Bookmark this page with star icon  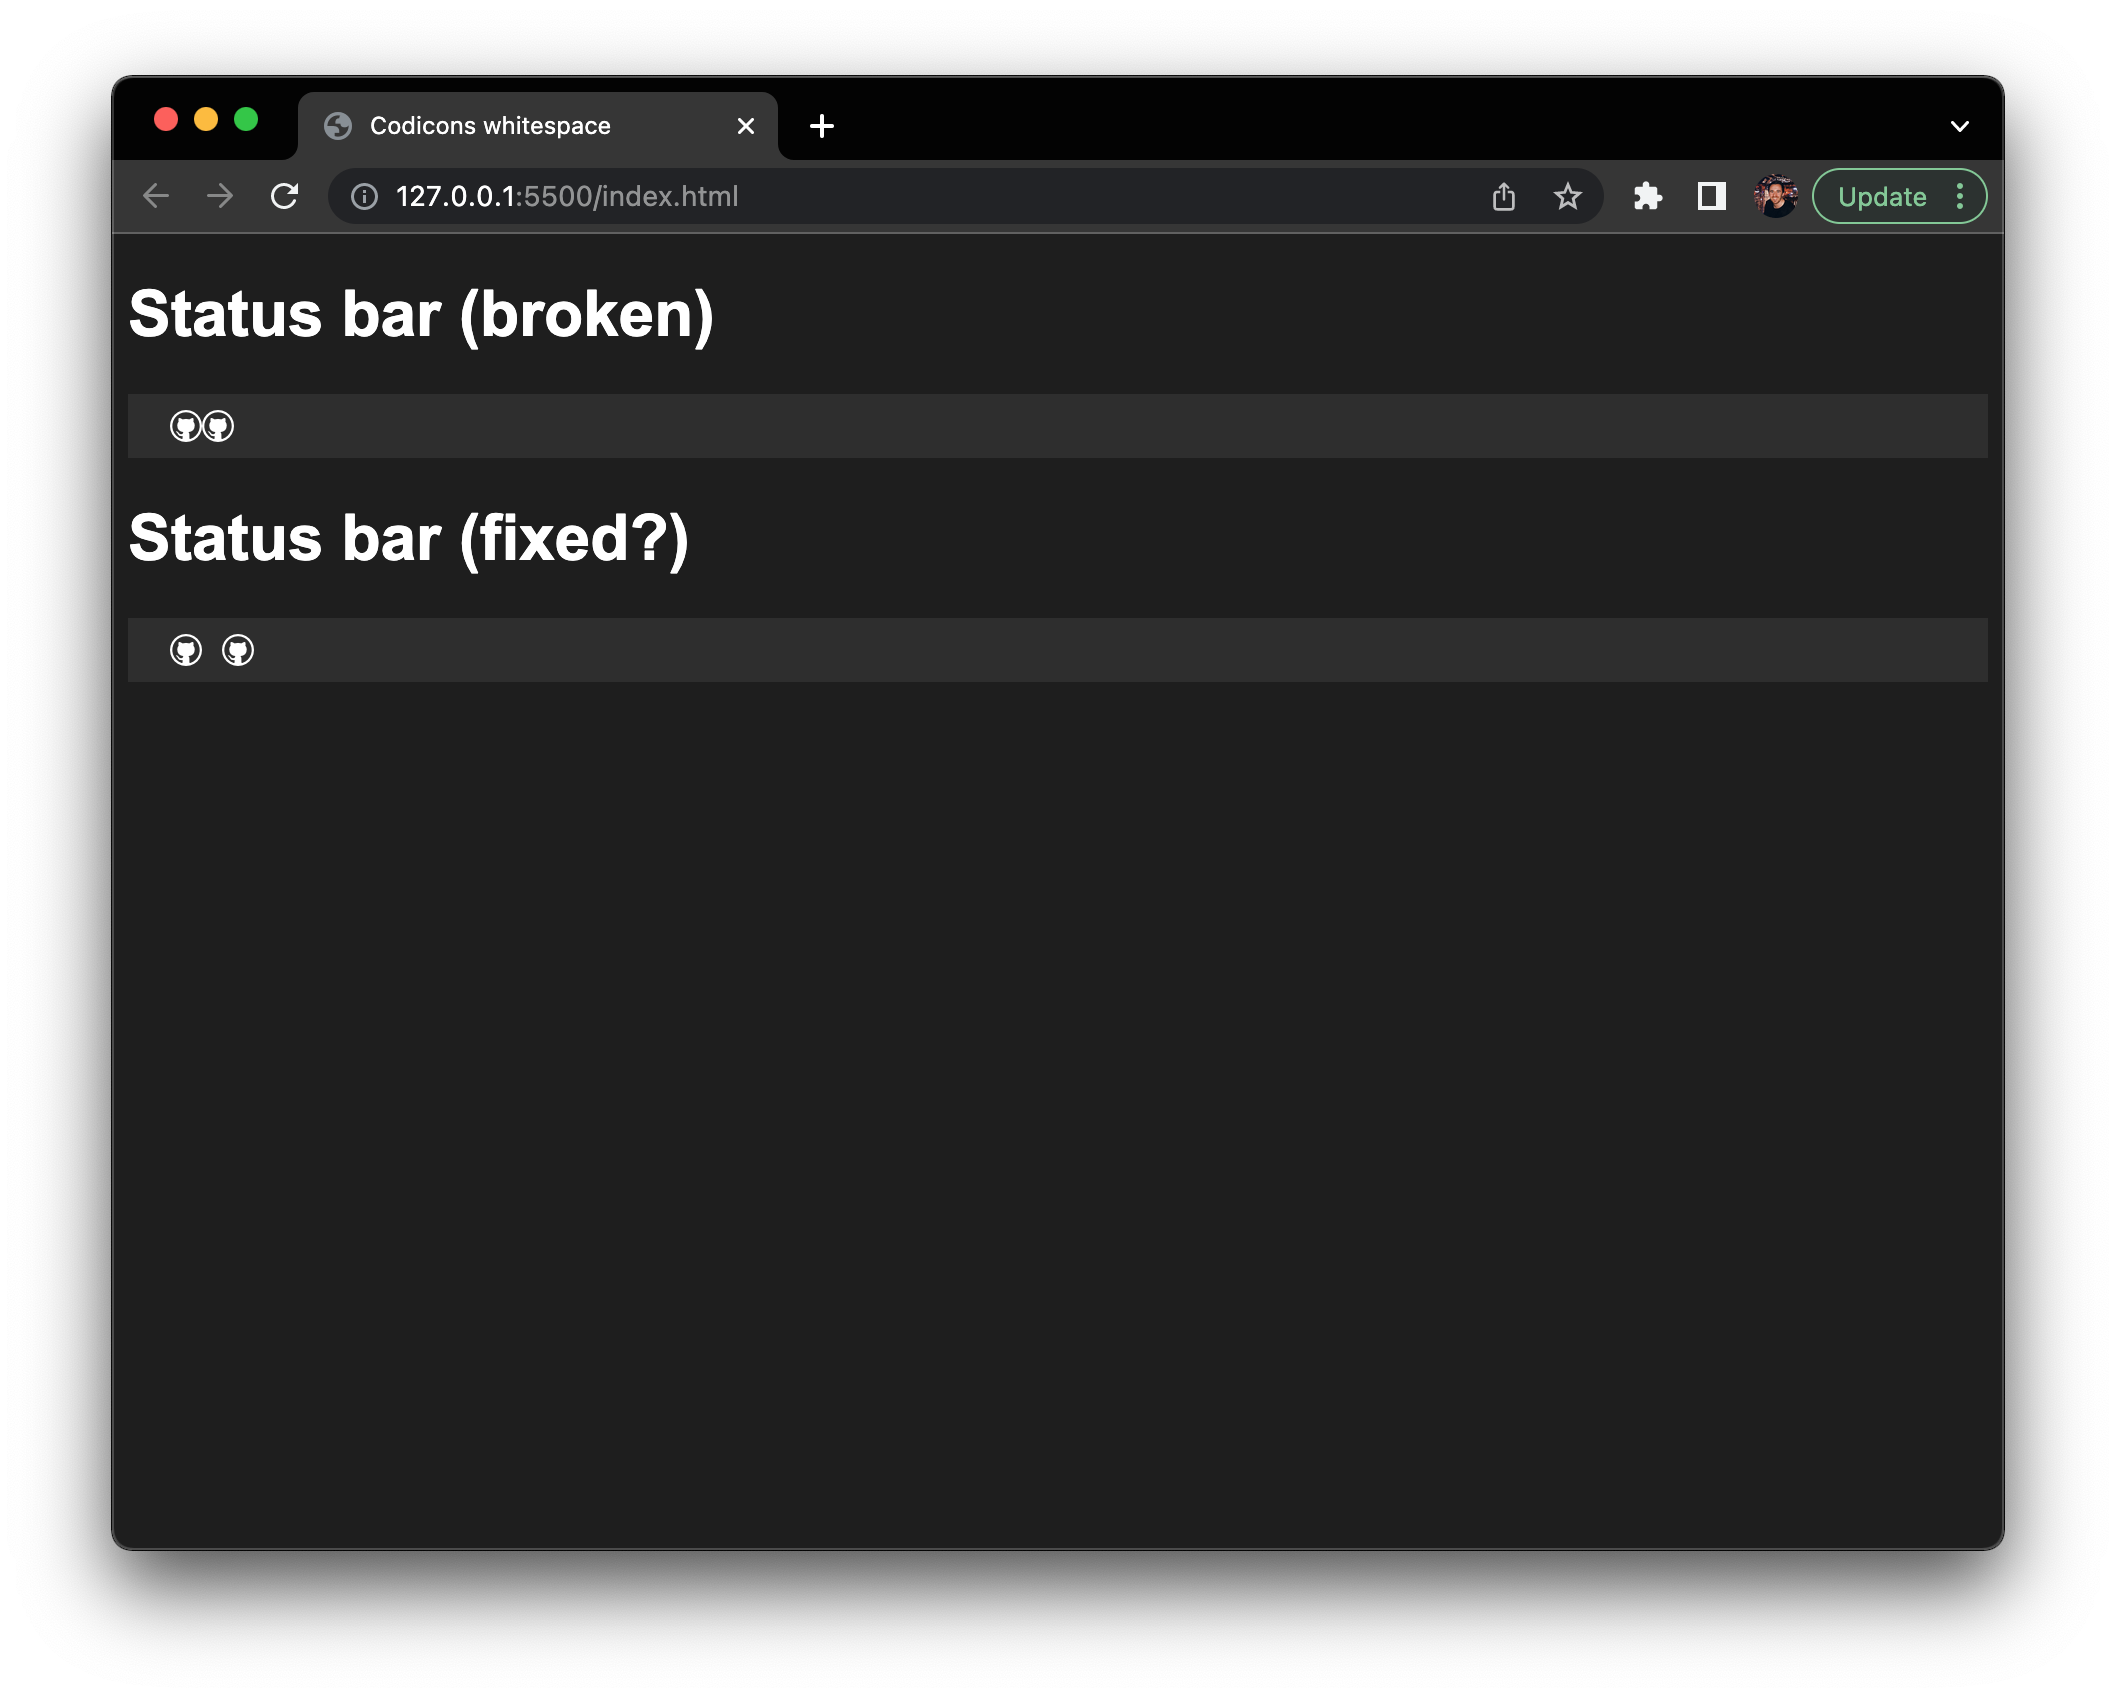coord(1567,197)
